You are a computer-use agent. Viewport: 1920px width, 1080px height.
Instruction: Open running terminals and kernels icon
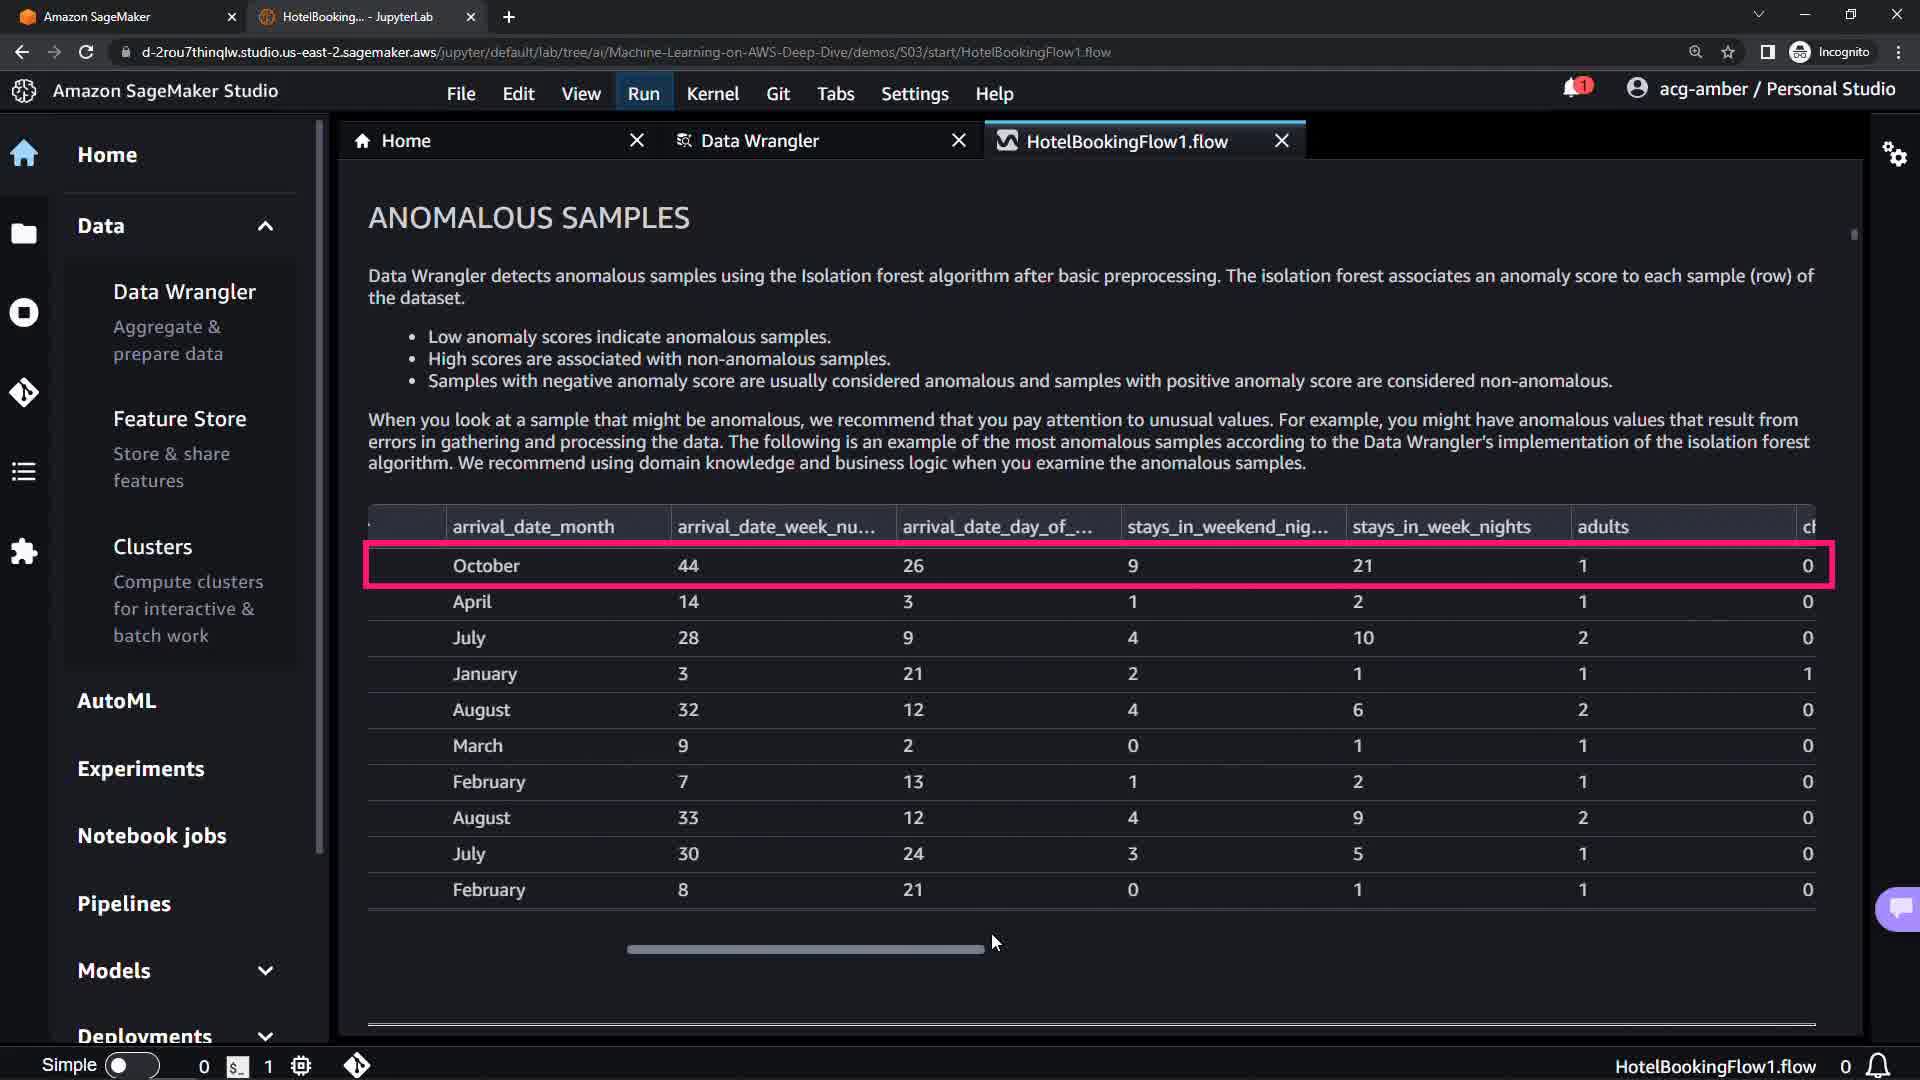click(24, 313)
